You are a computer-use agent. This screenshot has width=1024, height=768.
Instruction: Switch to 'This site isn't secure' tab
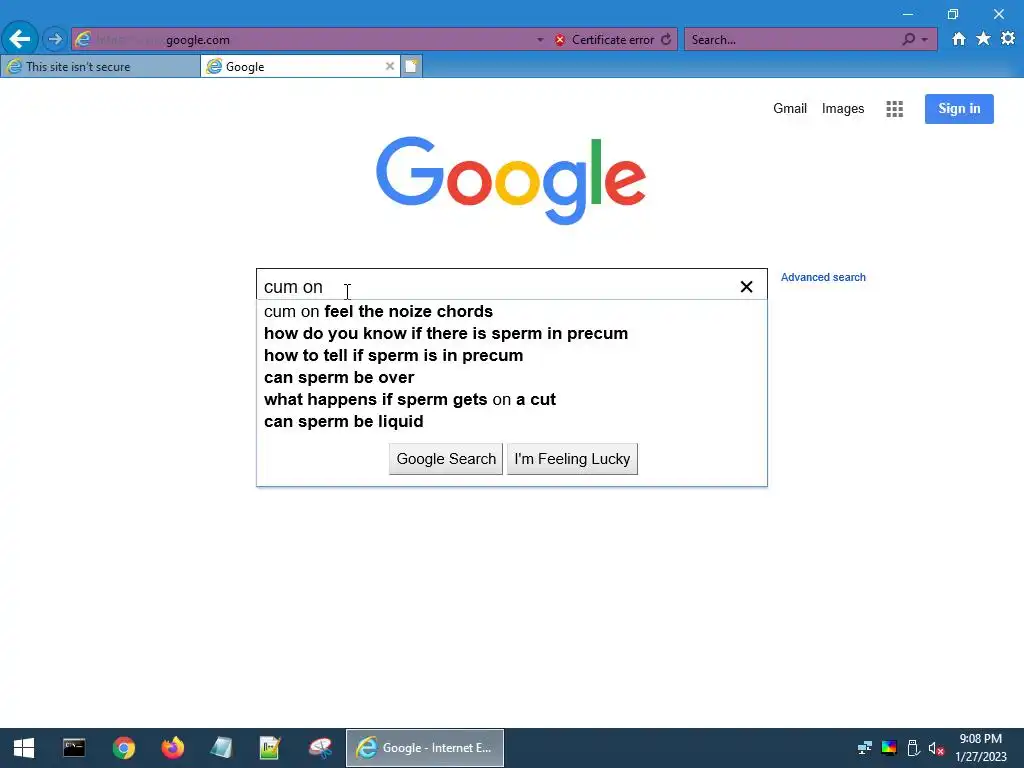[100, 67]
